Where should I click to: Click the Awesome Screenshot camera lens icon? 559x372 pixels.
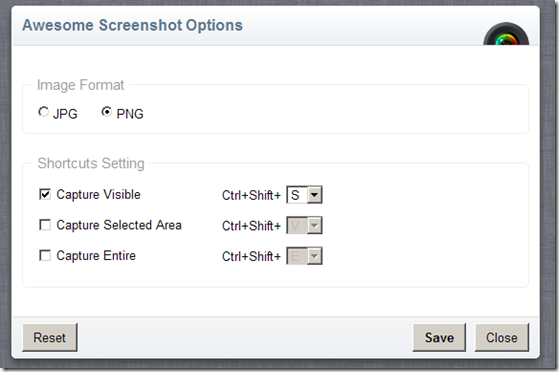click(506, 34)
